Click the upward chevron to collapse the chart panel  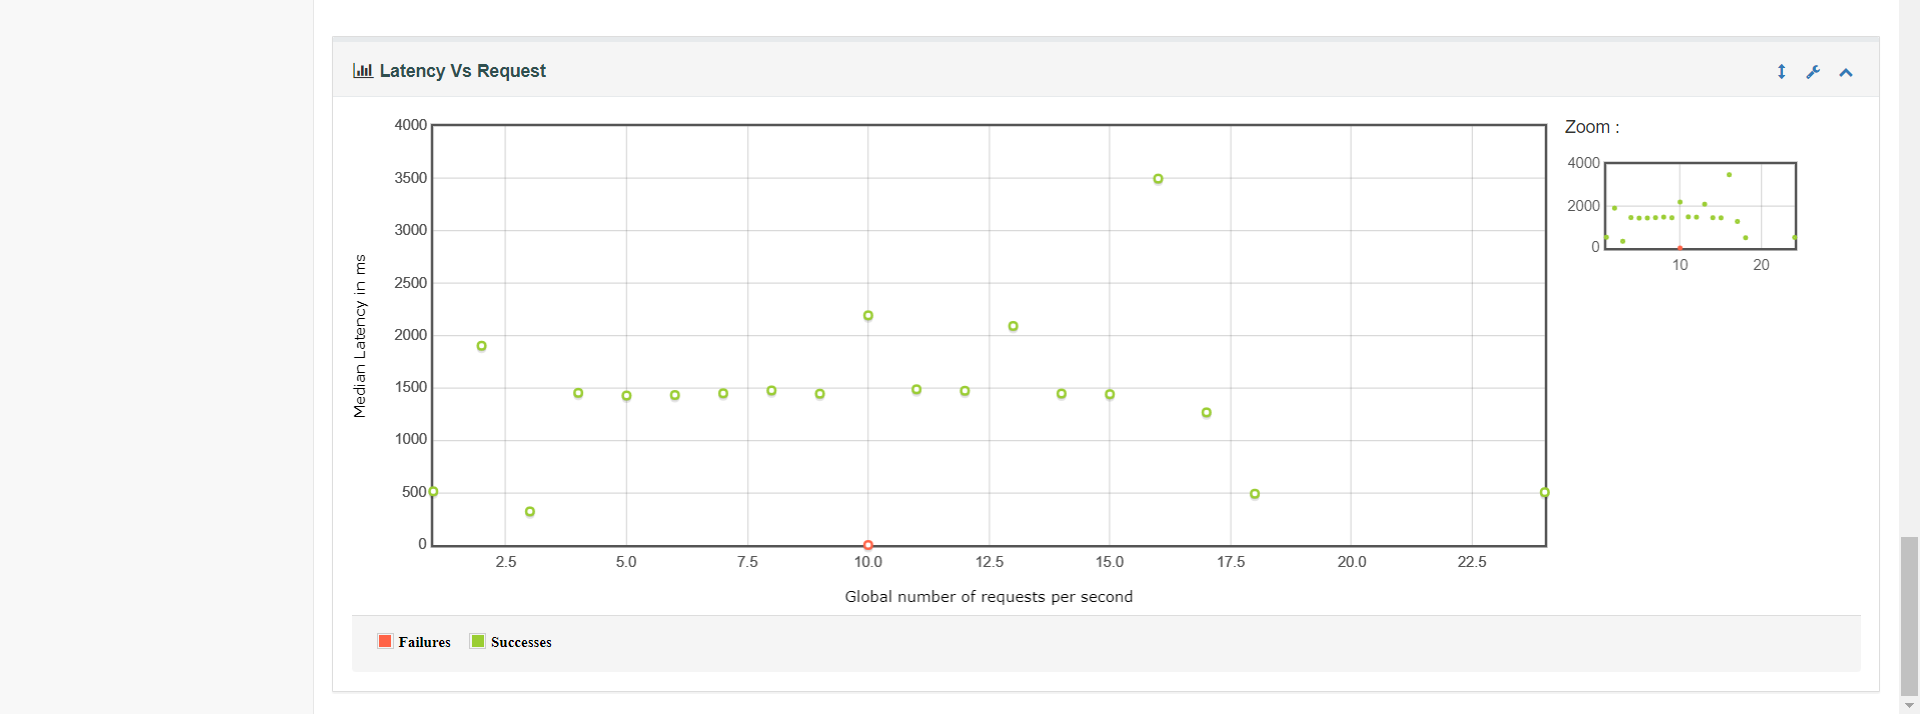(x=1845, y=71)
